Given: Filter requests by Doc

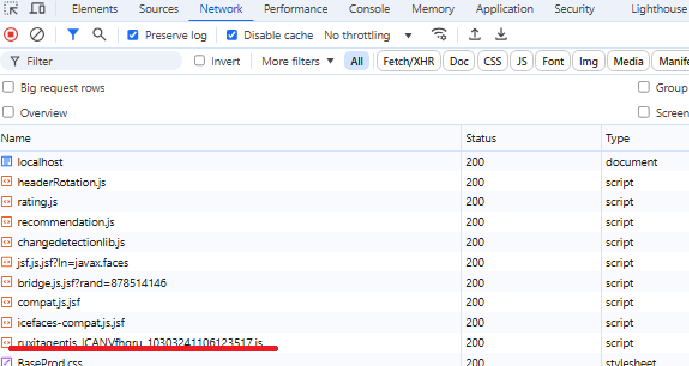Looking at the screenshot, I should tap(459, 61).
